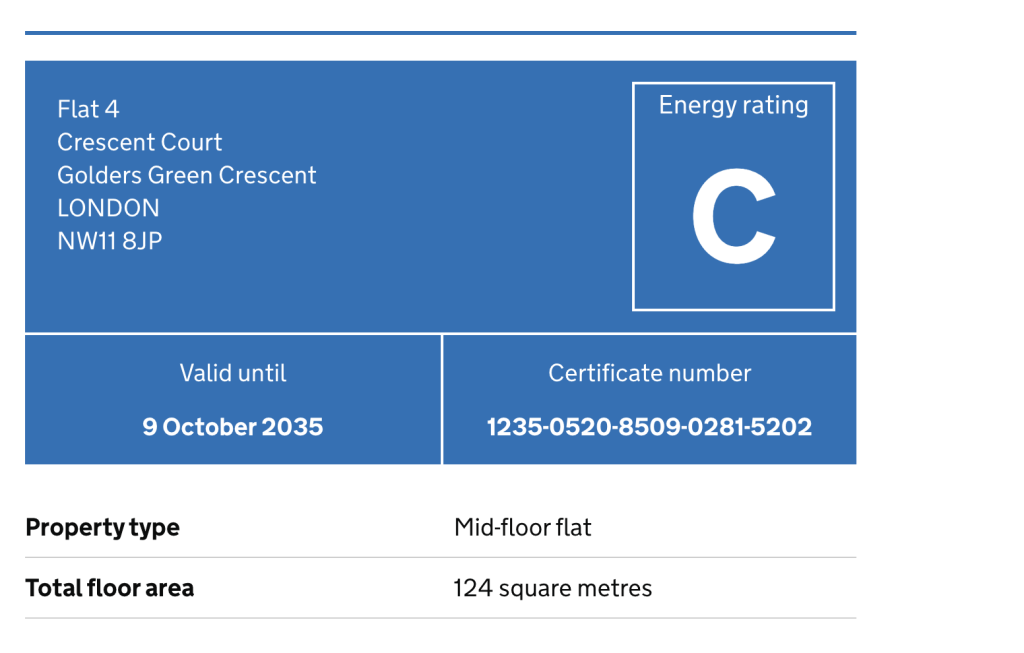This screenshot has width=1024, height=653.
Task: Click the large energy rating letter C
Action: click(734, 216)
